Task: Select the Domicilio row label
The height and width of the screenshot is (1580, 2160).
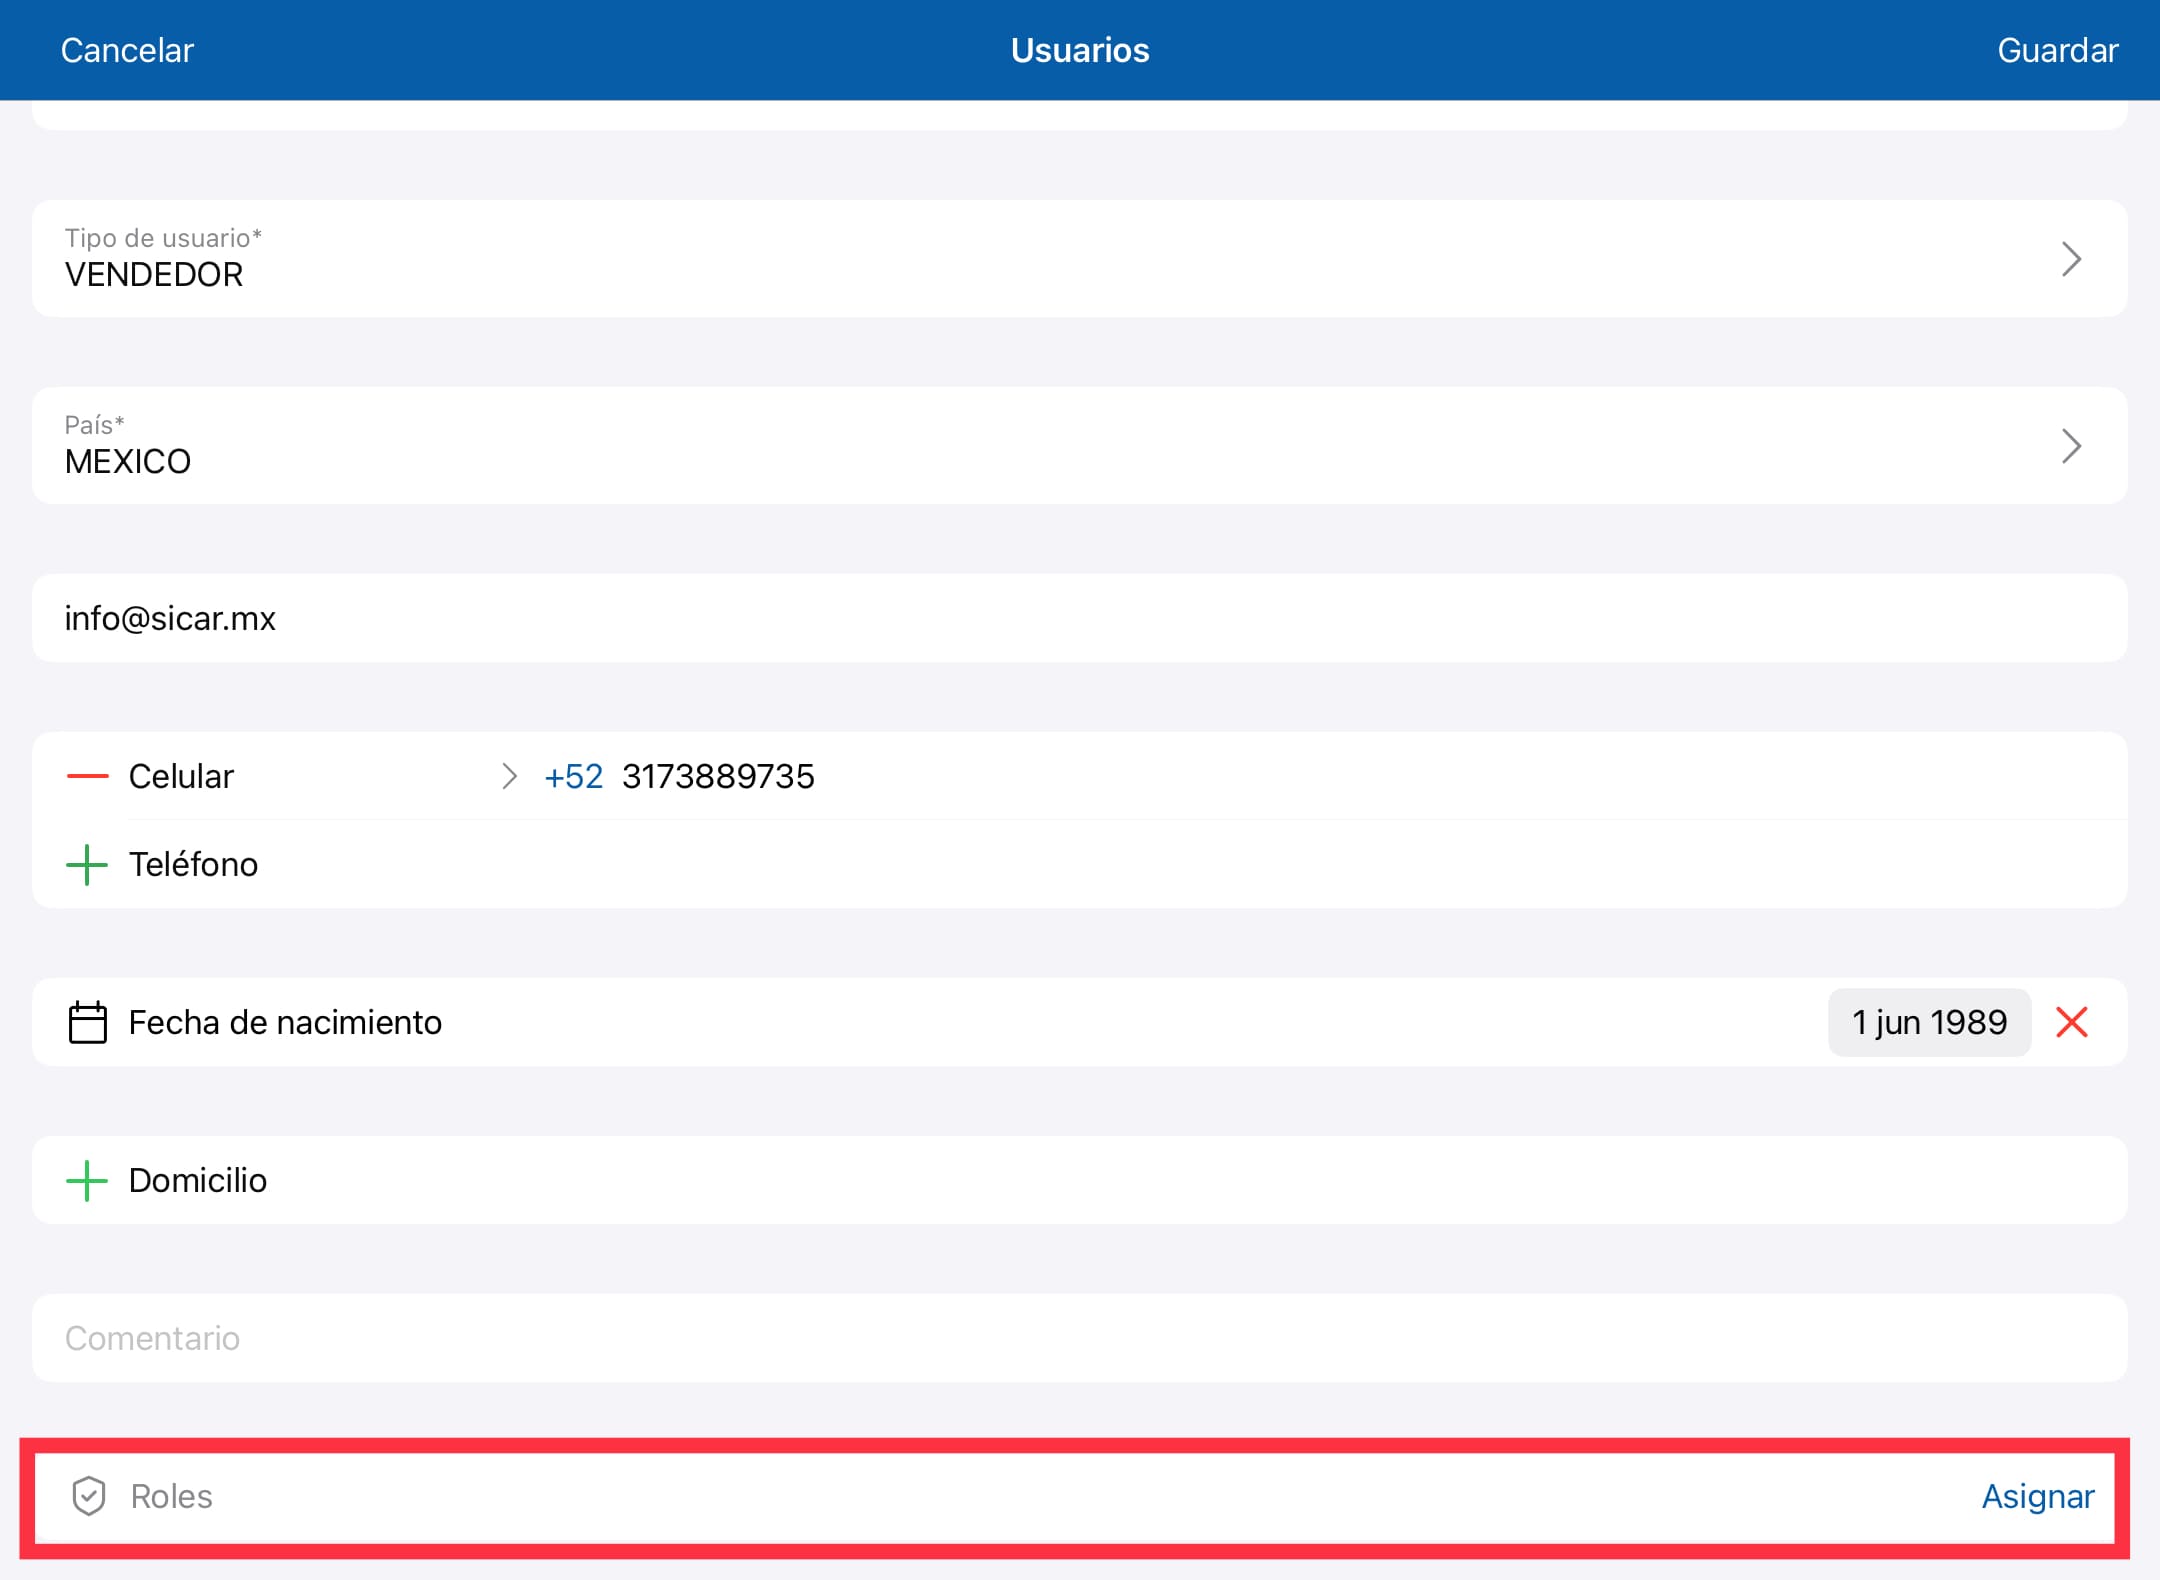Action: click(197, 1180)
